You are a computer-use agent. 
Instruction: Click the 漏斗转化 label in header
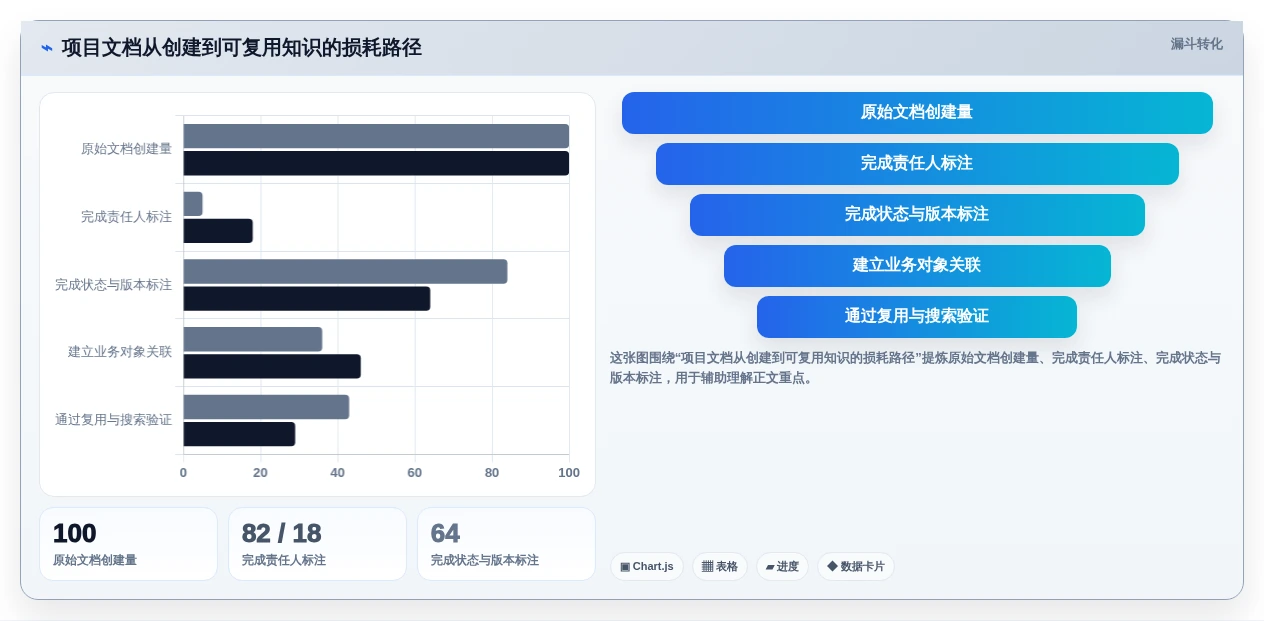tap(1196, 44)
